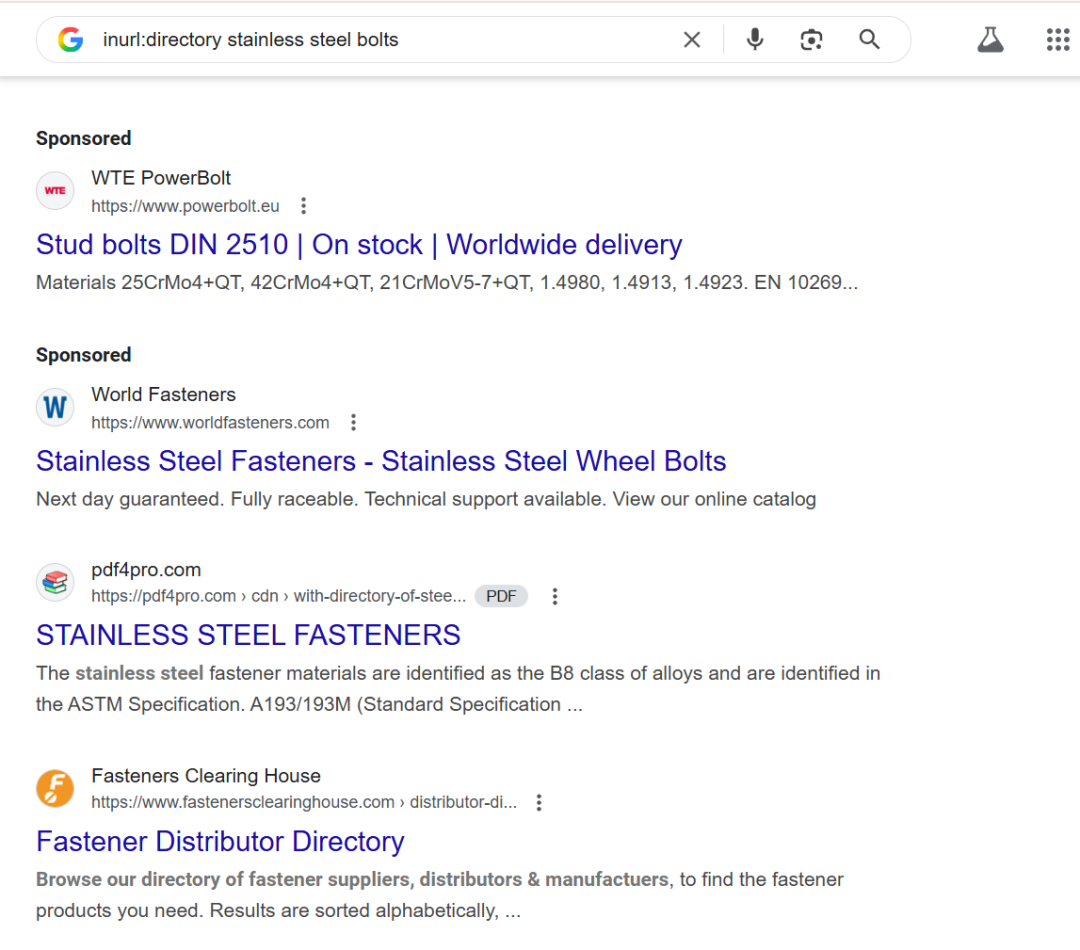Click the 'World Fasteners' site name
This screenshot has height=950, width=1080.
point(163,394)
